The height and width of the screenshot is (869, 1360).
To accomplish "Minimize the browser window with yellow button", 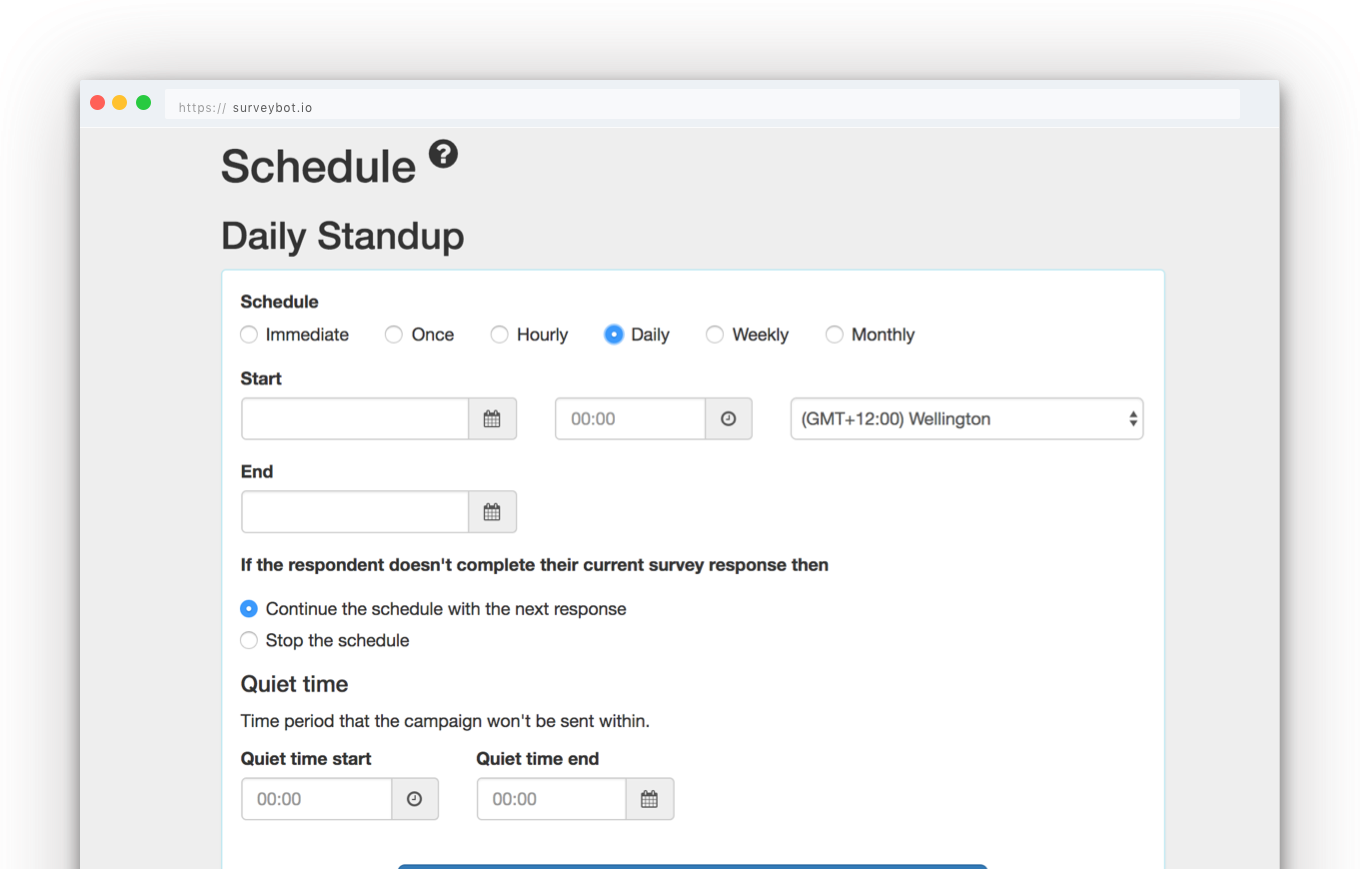I will [120, 102].
